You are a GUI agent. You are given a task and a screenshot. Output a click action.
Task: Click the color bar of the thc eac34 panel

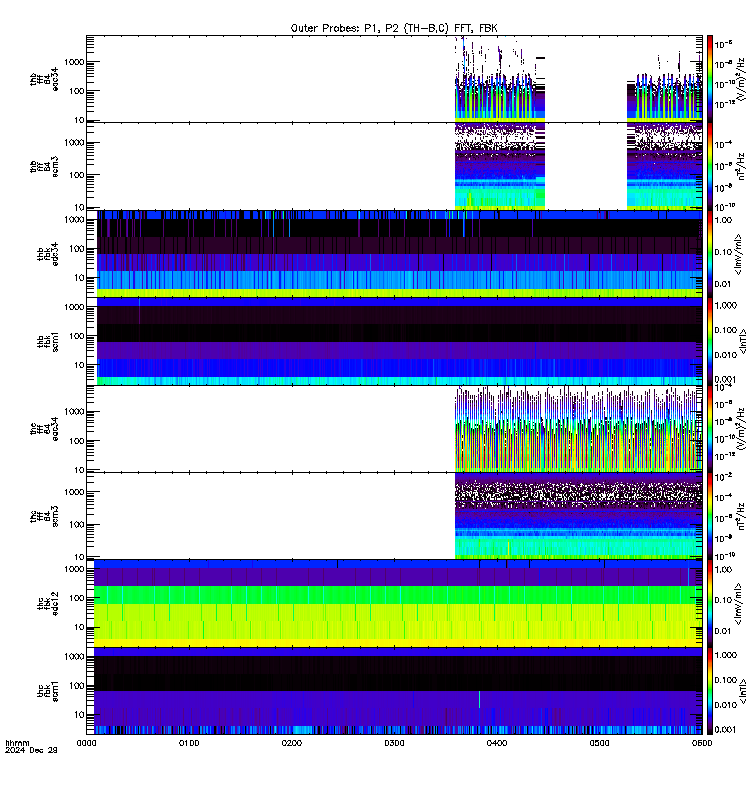710,429
